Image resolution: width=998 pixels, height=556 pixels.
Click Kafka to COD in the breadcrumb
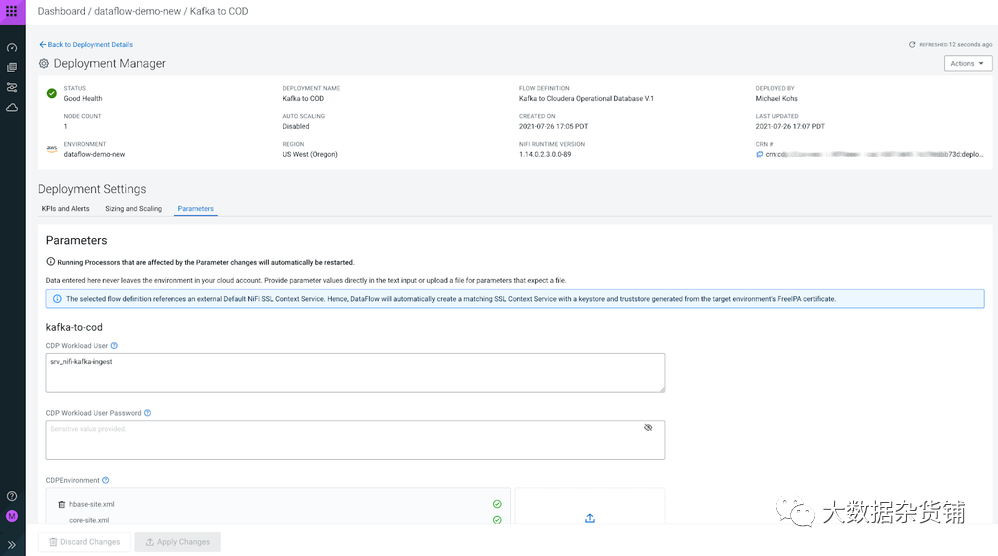tap(219, 11)
